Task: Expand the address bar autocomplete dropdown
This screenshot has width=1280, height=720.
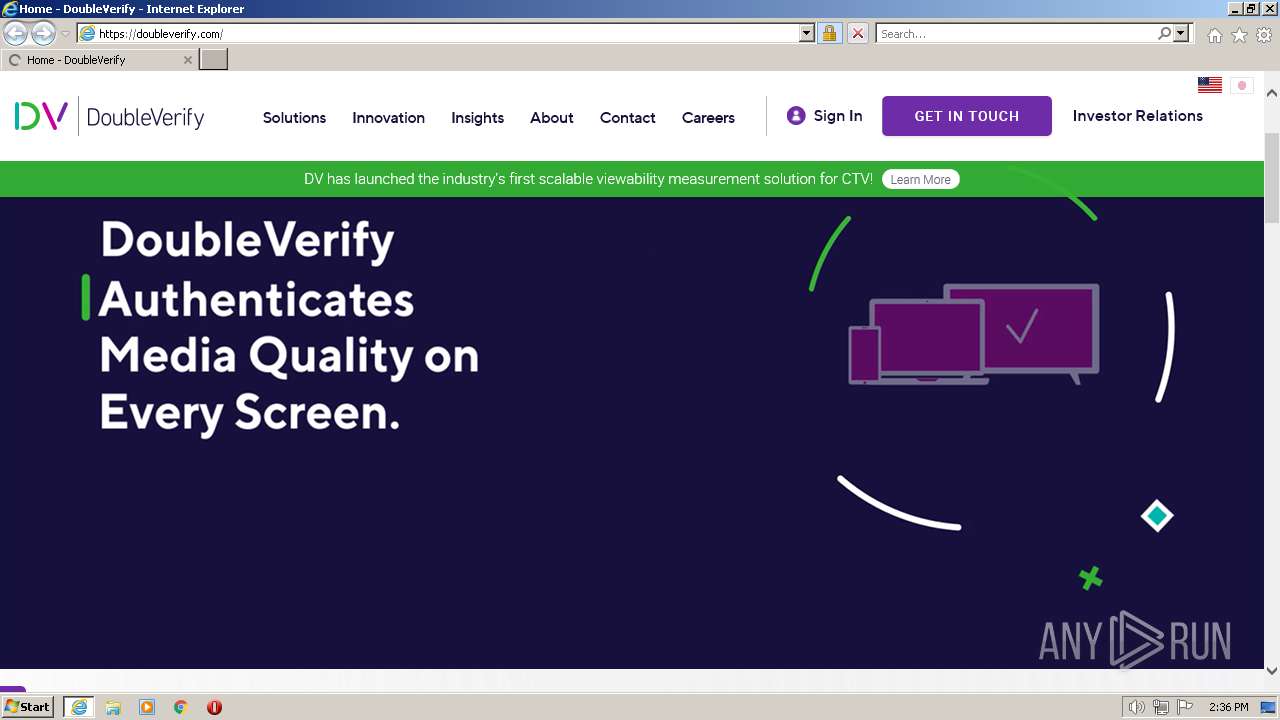Action: 807,34
